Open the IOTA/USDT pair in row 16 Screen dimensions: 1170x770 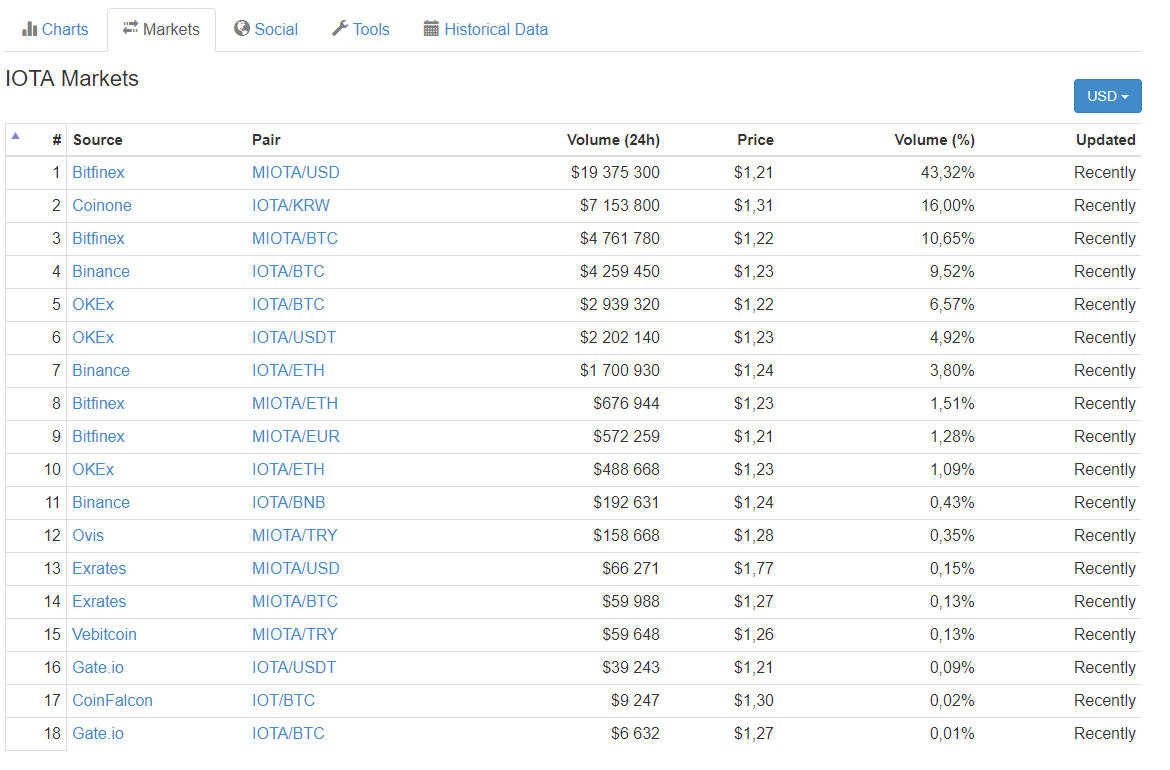point(294,668)
